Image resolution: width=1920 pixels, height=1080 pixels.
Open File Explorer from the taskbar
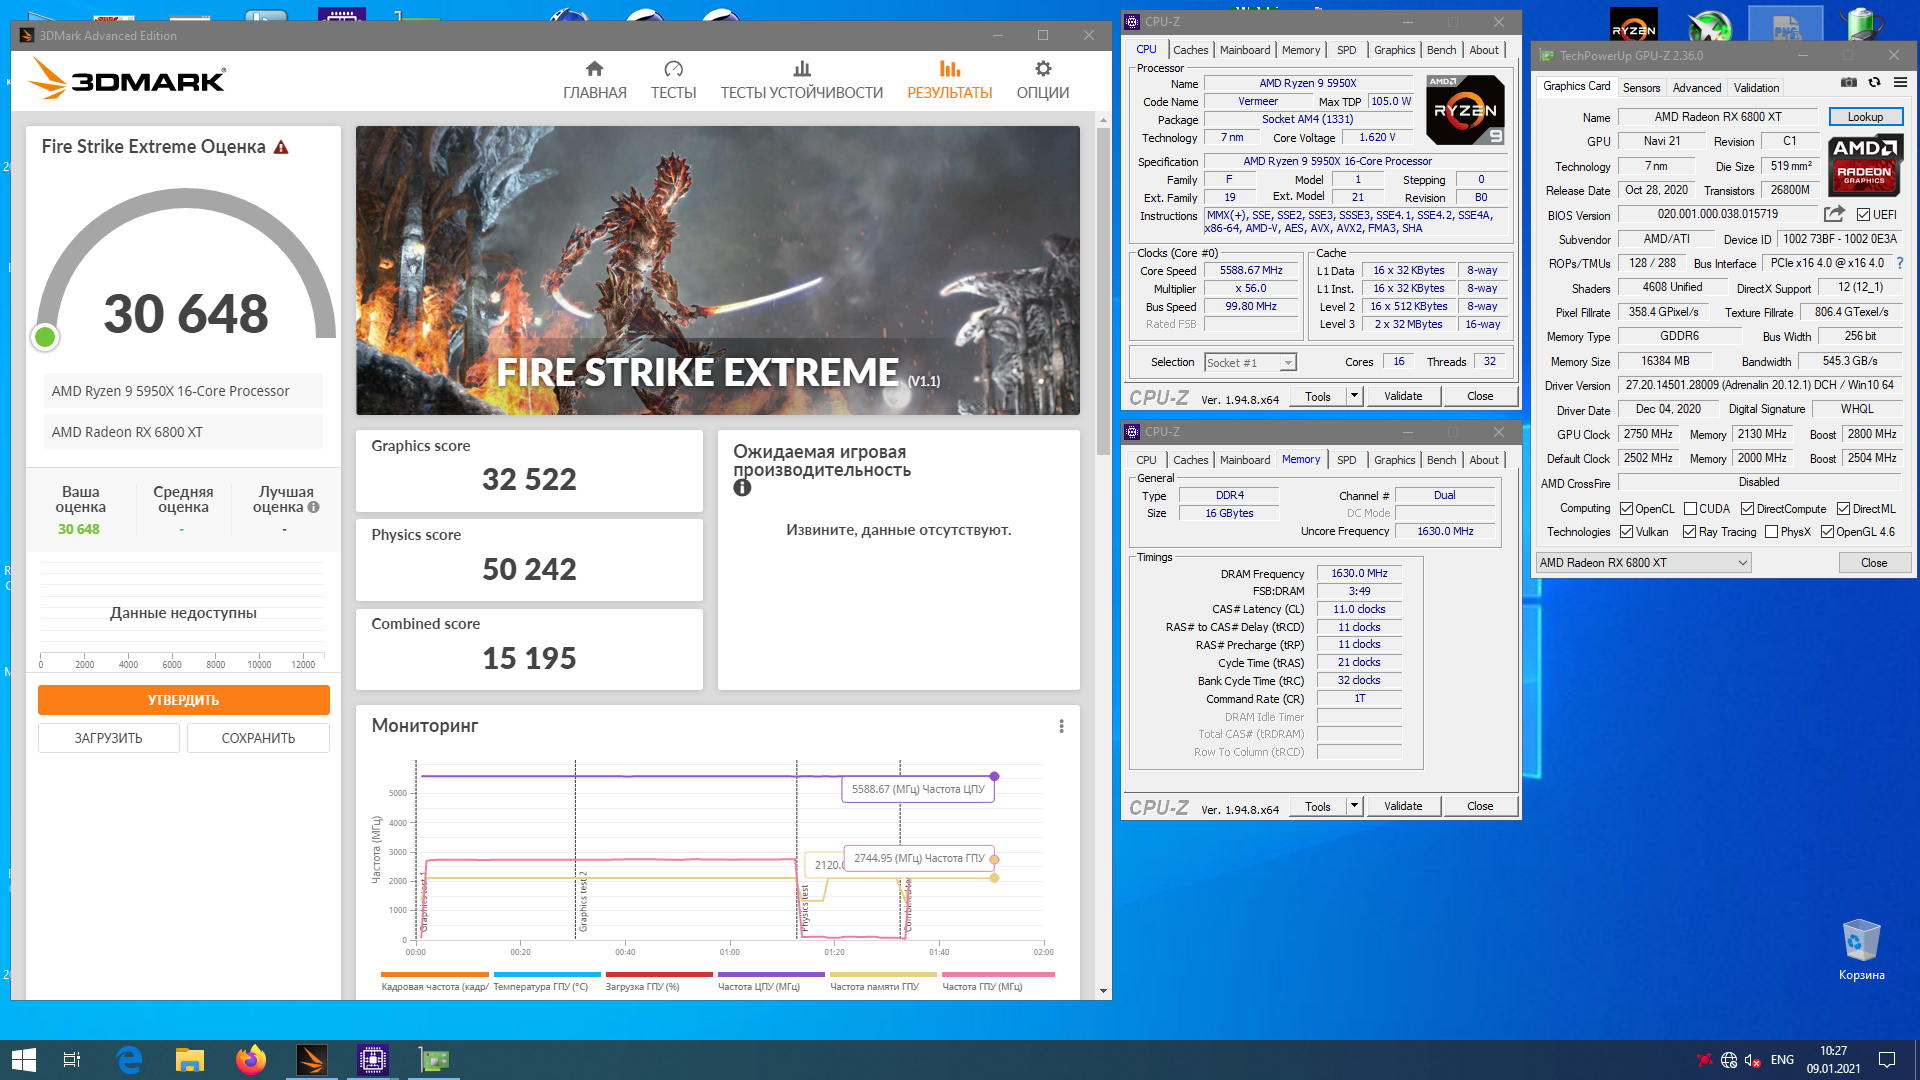(190, 1060)
